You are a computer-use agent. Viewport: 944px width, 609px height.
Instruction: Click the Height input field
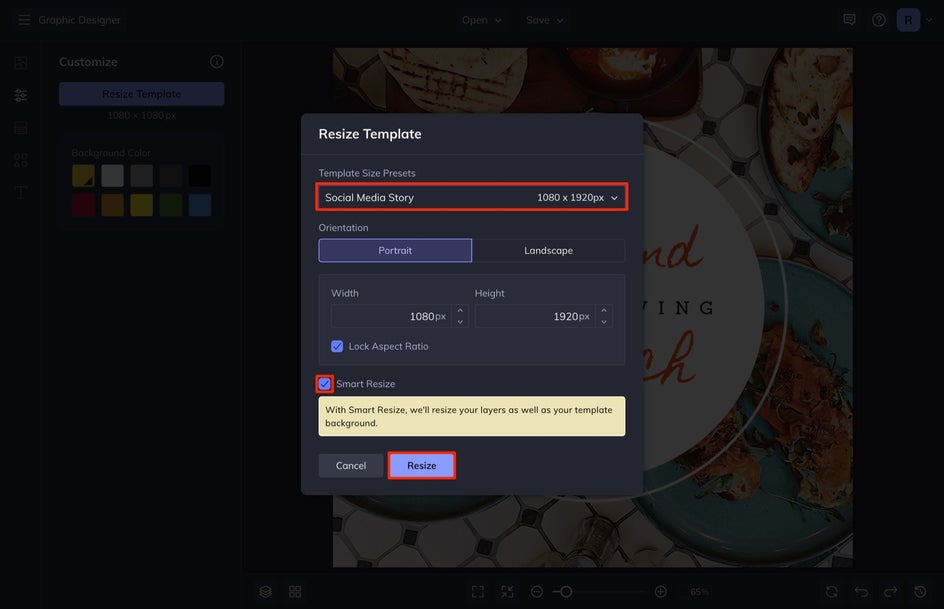click(536, 317)
